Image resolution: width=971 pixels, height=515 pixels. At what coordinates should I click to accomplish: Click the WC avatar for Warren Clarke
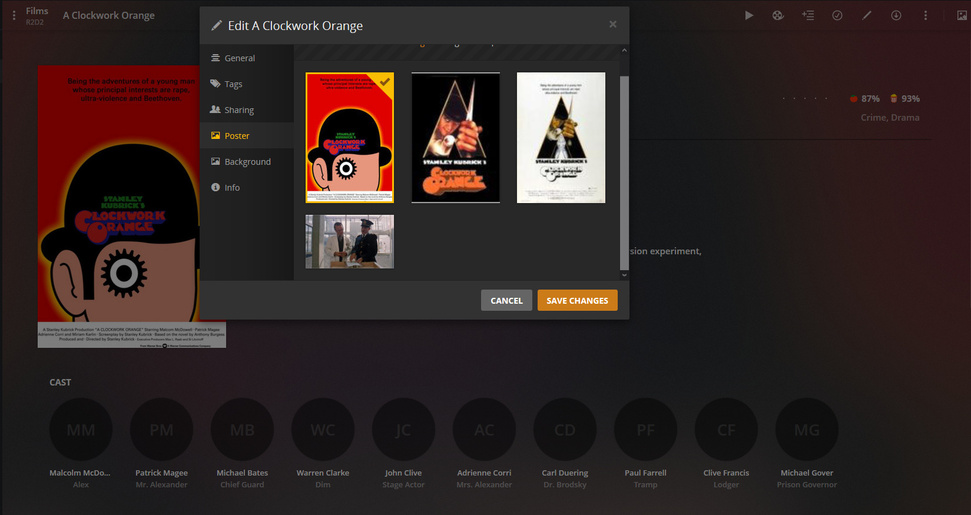323,430
